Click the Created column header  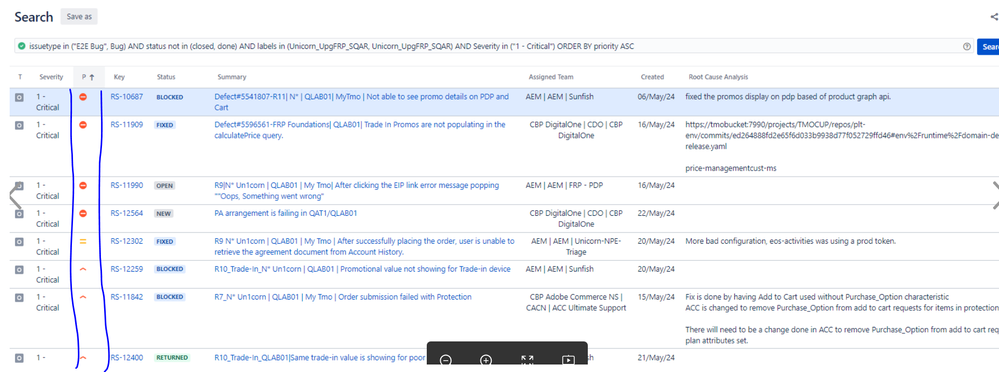point(652,77)
